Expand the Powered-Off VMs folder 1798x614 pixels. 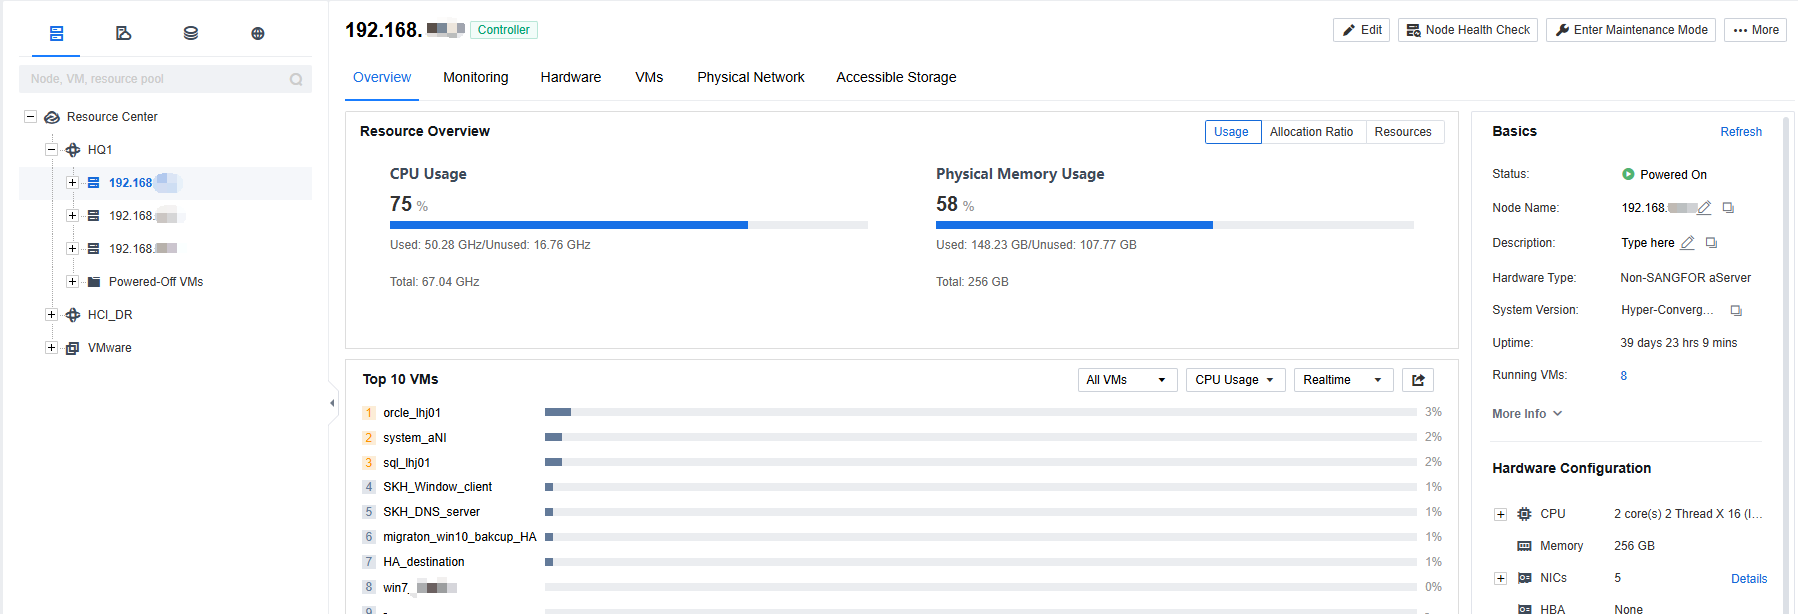tap(72, 282)
